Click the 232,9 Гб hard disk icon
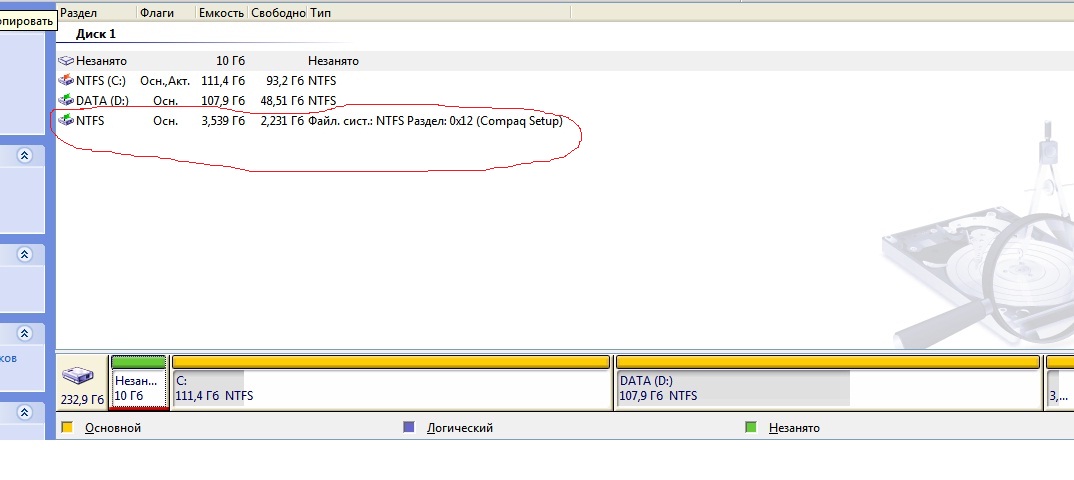 77,376
